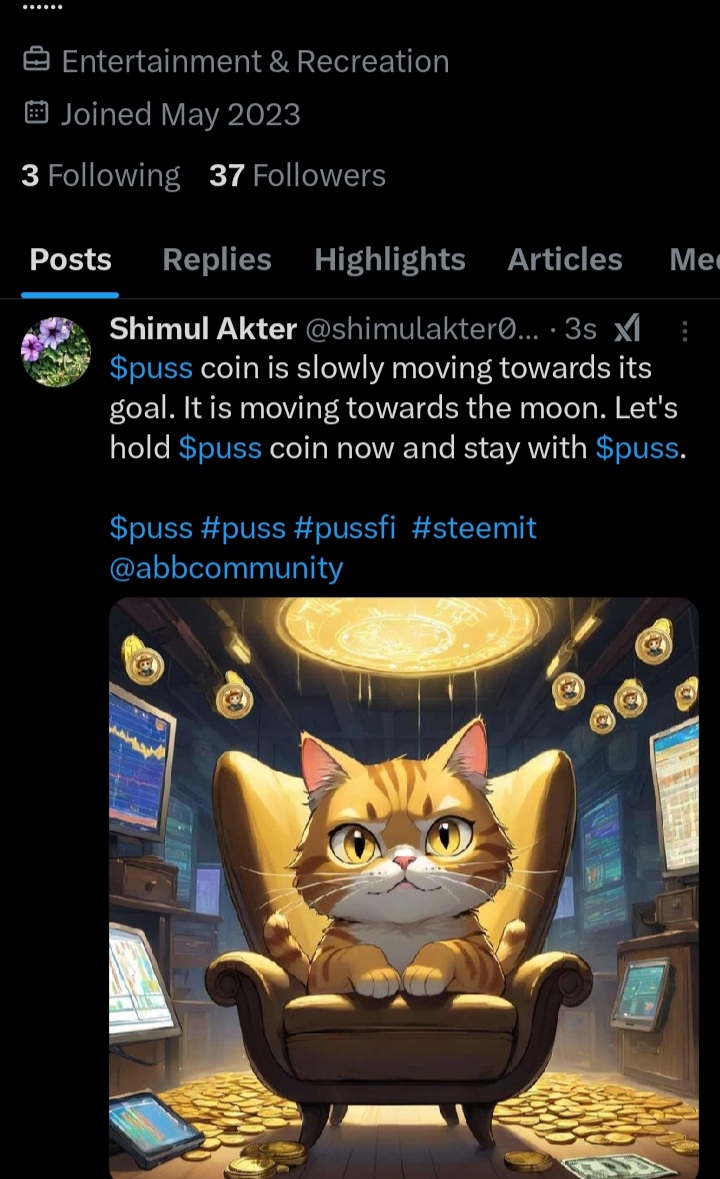Screen dimensions: 720x1179
Task: Open the Articles tab
Action: pos(564,259)
